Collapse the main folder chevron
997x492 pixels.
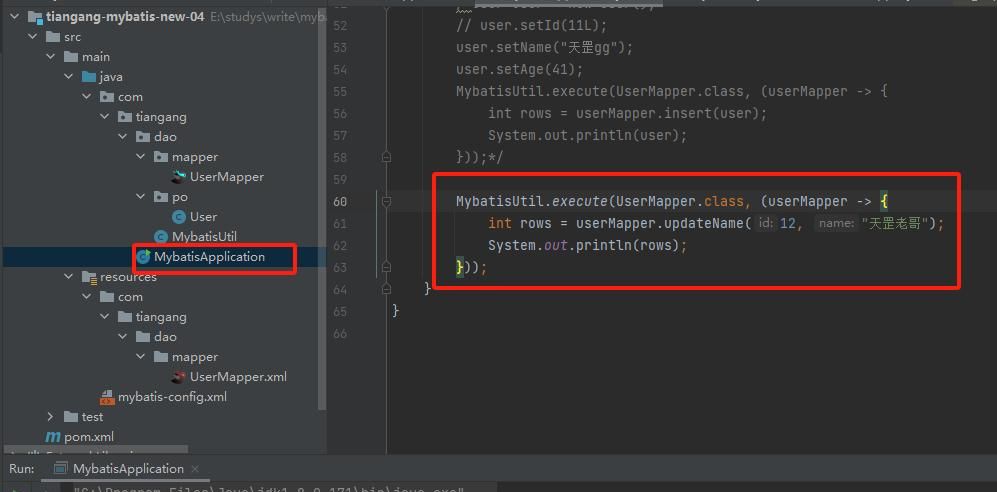[x=50, y=57]
